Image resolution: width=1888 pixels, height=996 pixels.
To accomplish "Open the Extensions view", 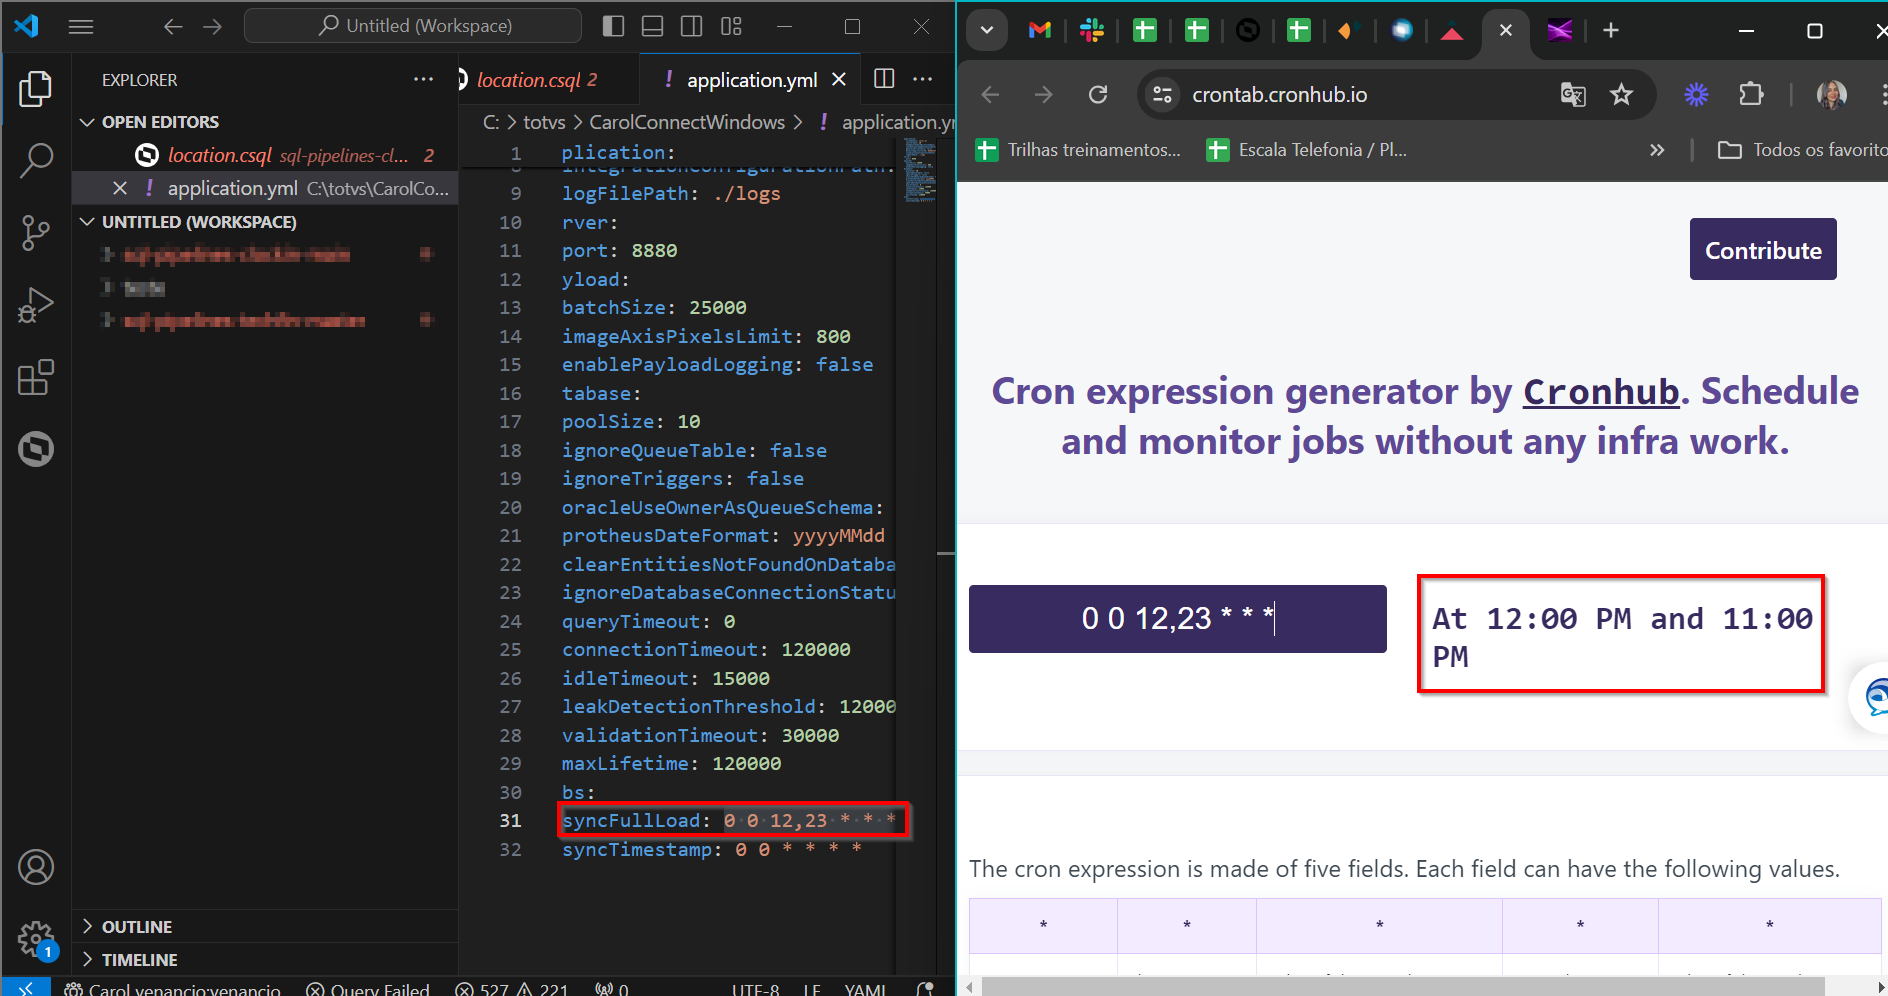I will (36, 378).
